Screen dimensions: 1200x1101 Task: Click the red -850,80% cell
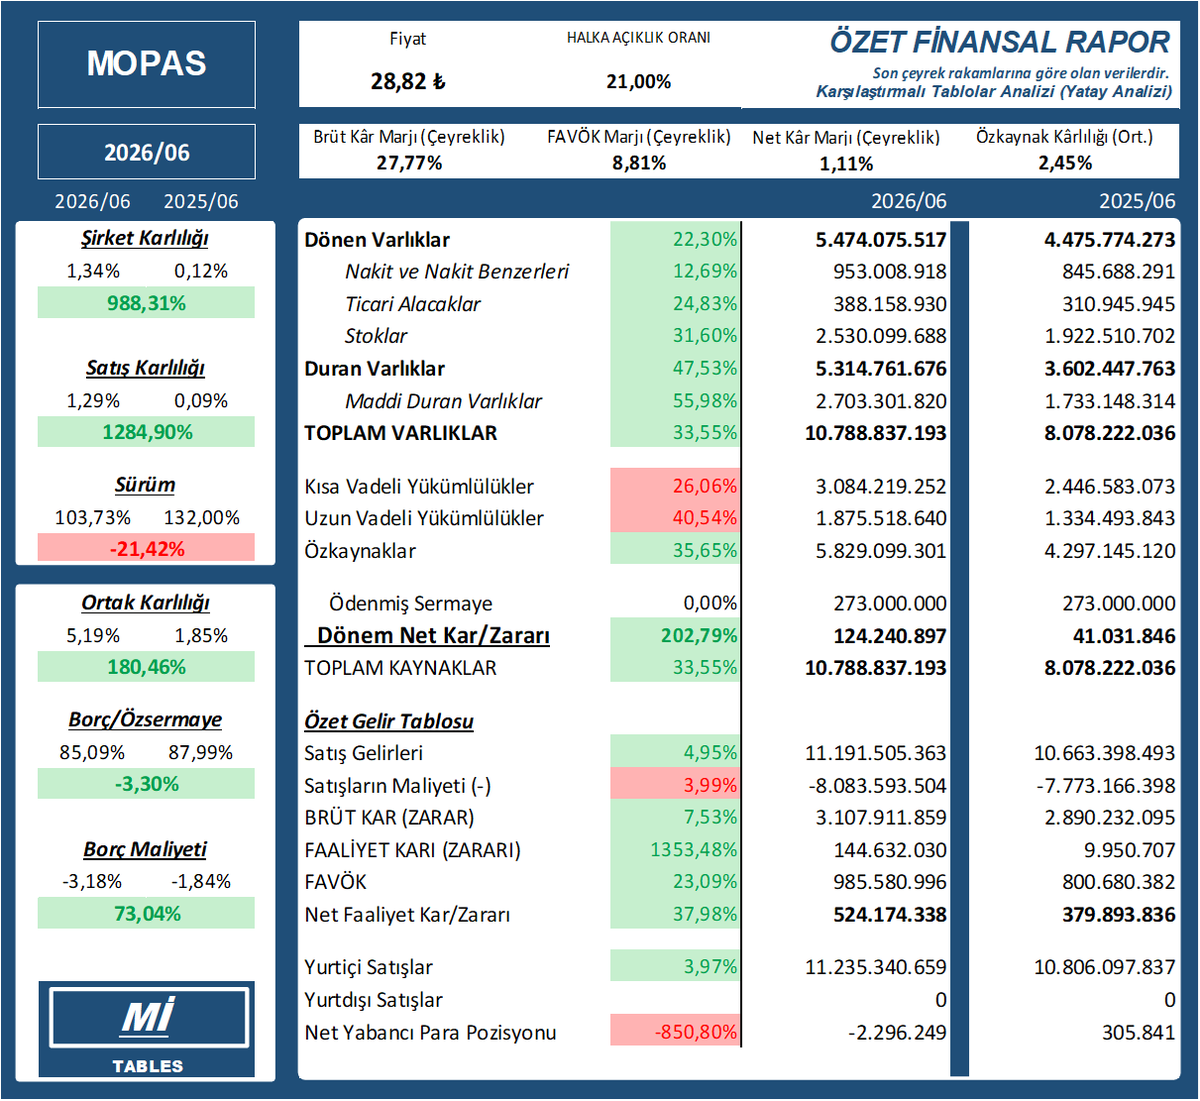pos(675,1032)
